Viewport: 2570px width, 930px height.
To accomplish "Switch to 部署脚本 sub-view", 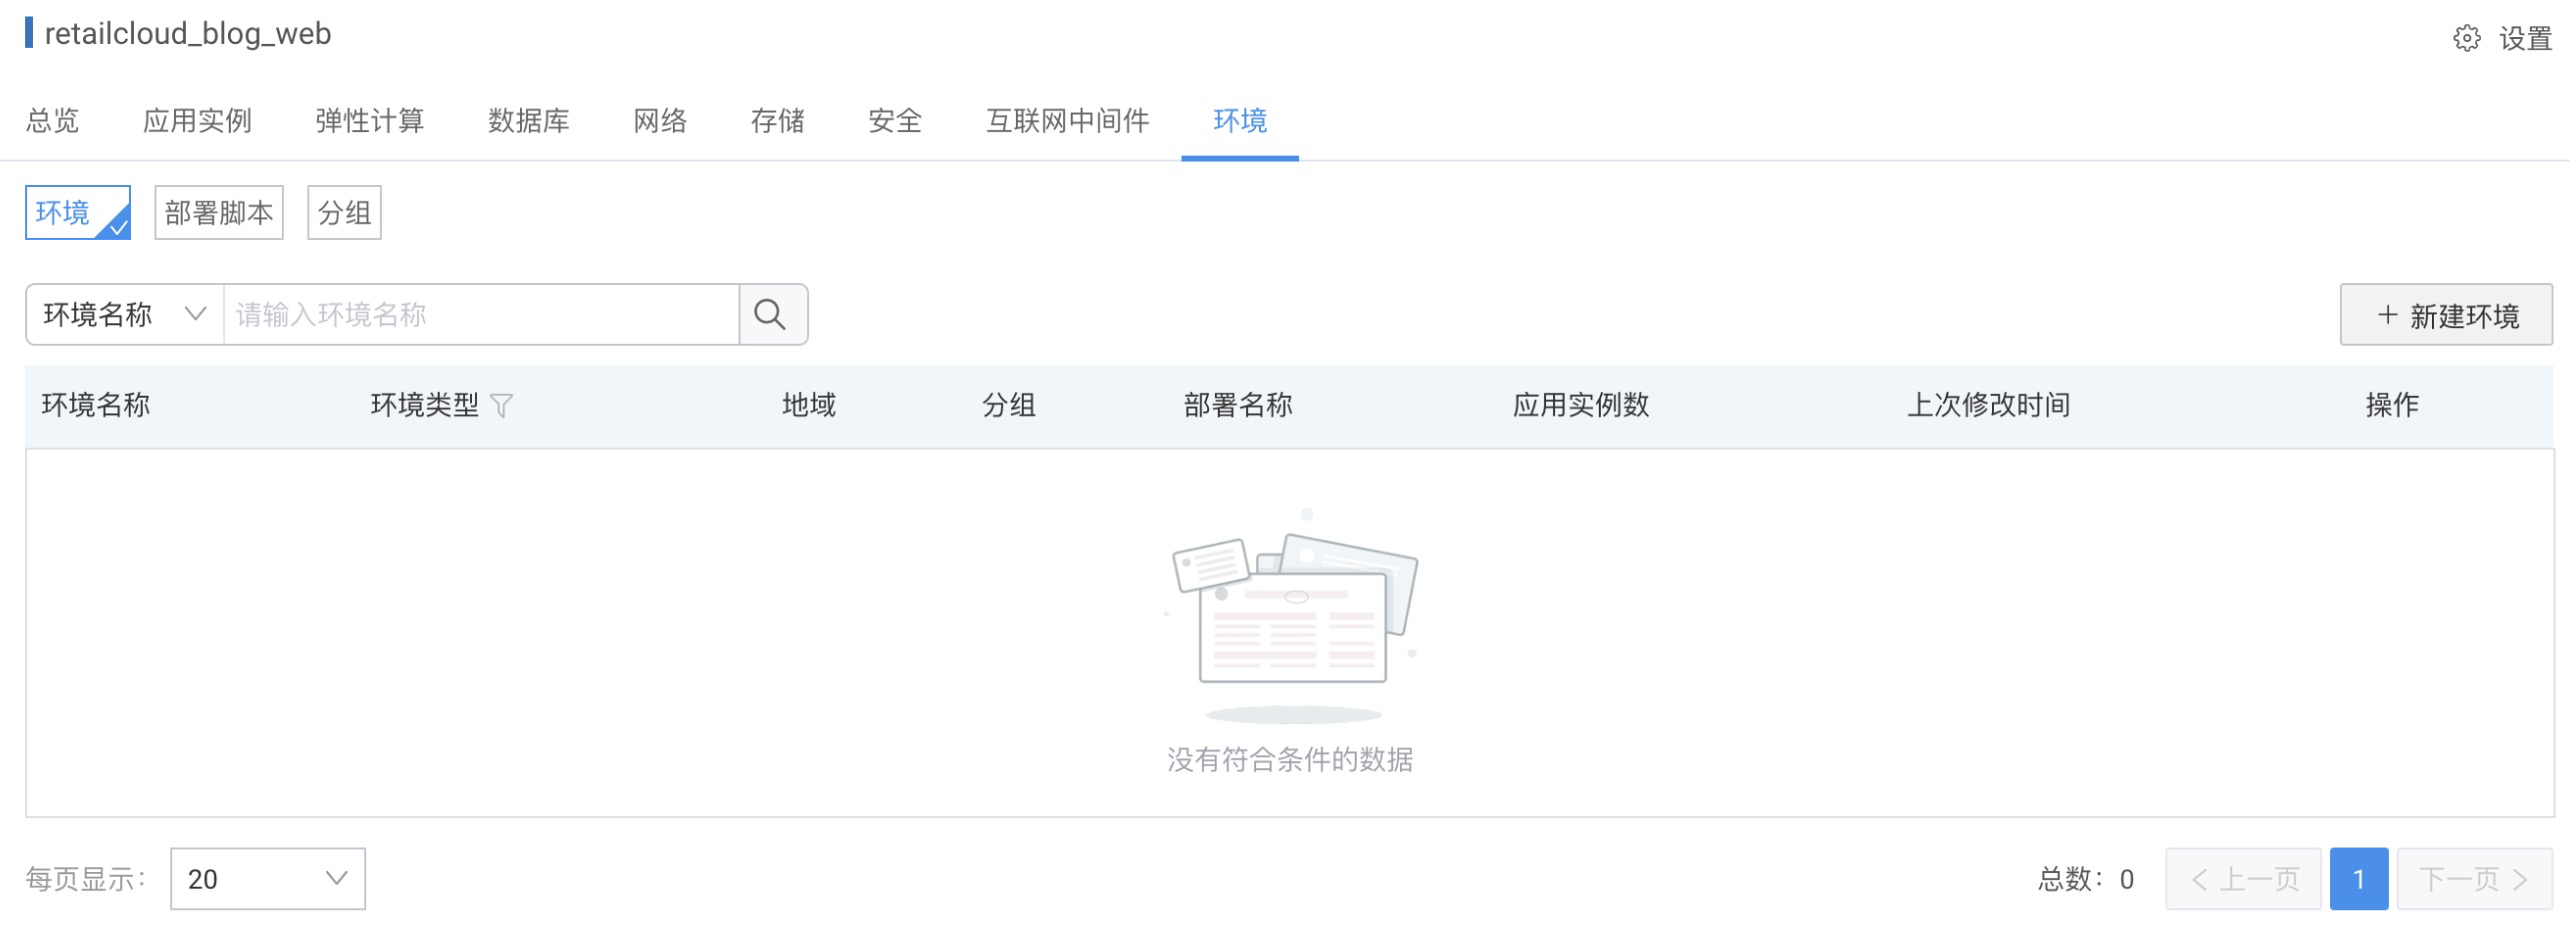I will tap(219, 213).
